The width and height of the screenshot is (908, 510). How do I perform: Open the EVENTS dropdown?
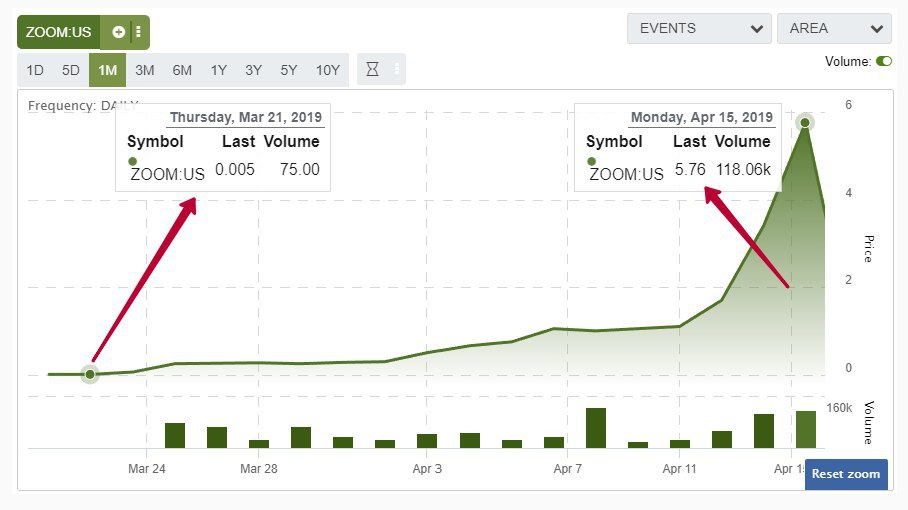pyautogui.click(x=699, y=28)
